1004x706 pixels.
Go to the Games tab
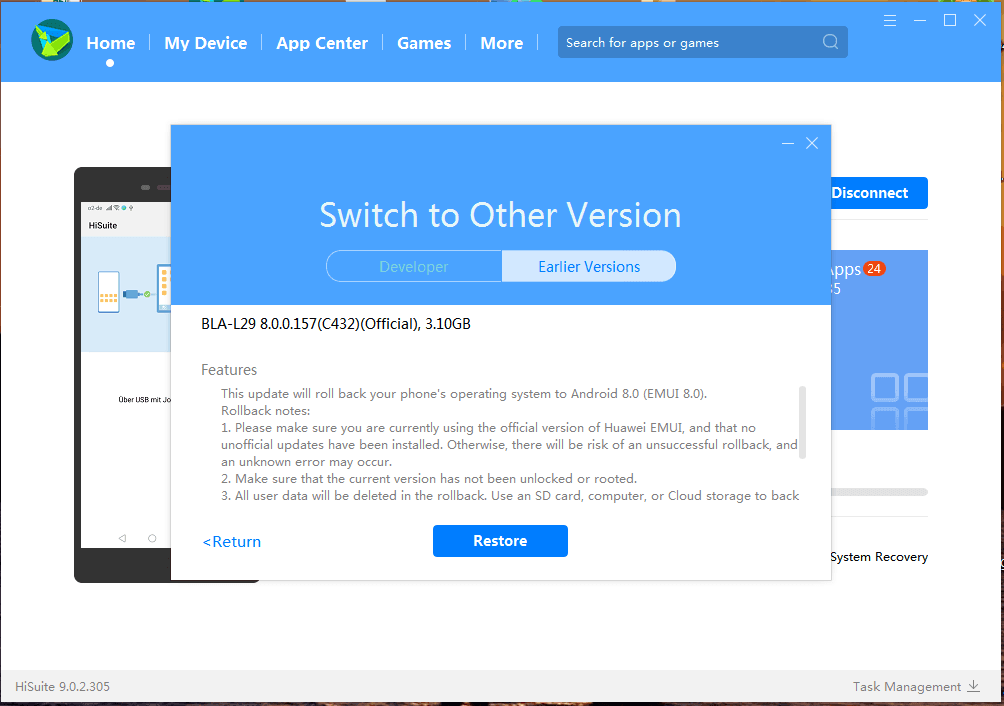point(424,43)
